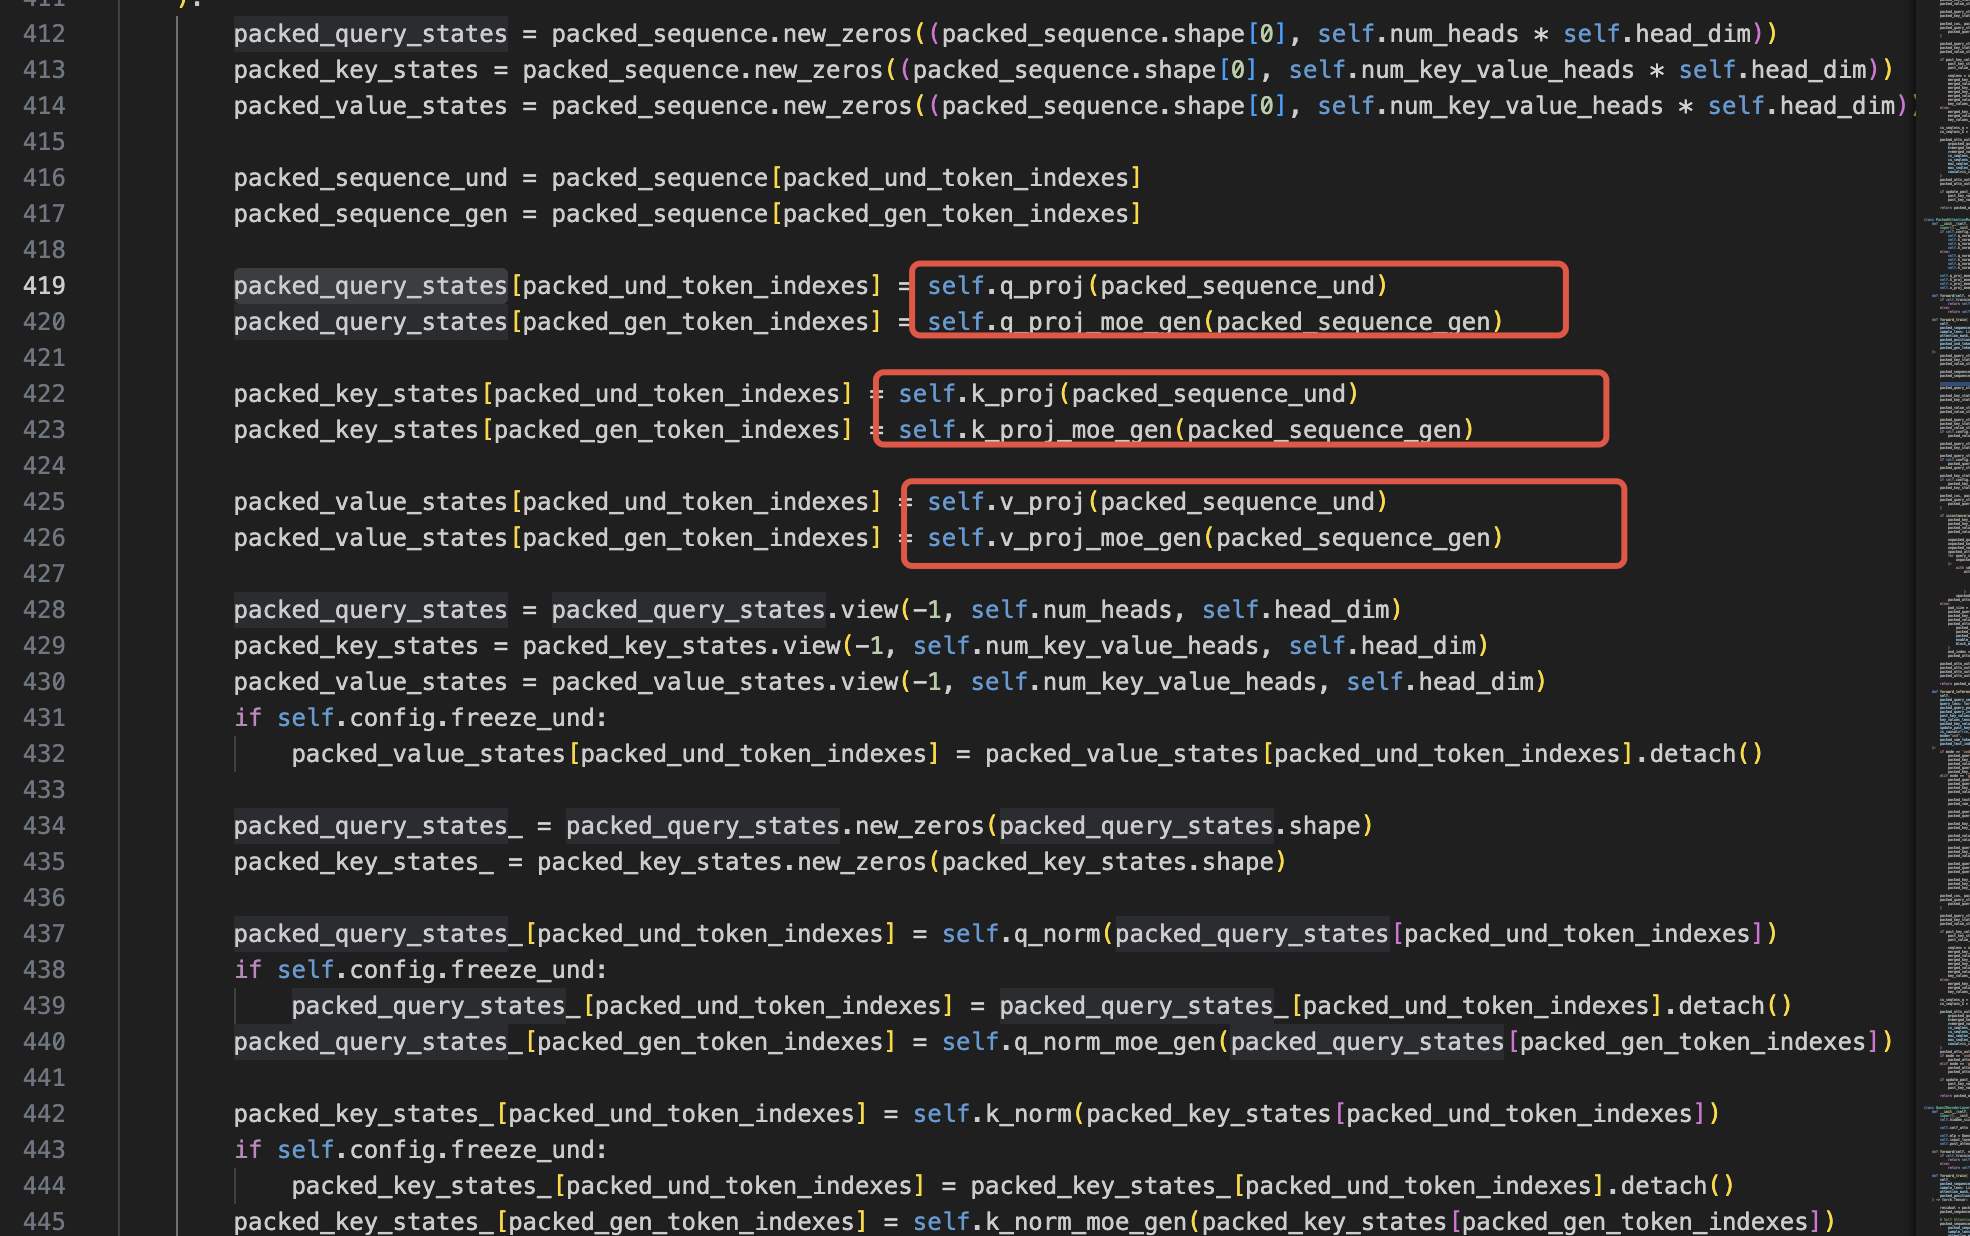Click new_zeros call on line 434
This screenshot has height=1236, width=1970.
[919, 826]
